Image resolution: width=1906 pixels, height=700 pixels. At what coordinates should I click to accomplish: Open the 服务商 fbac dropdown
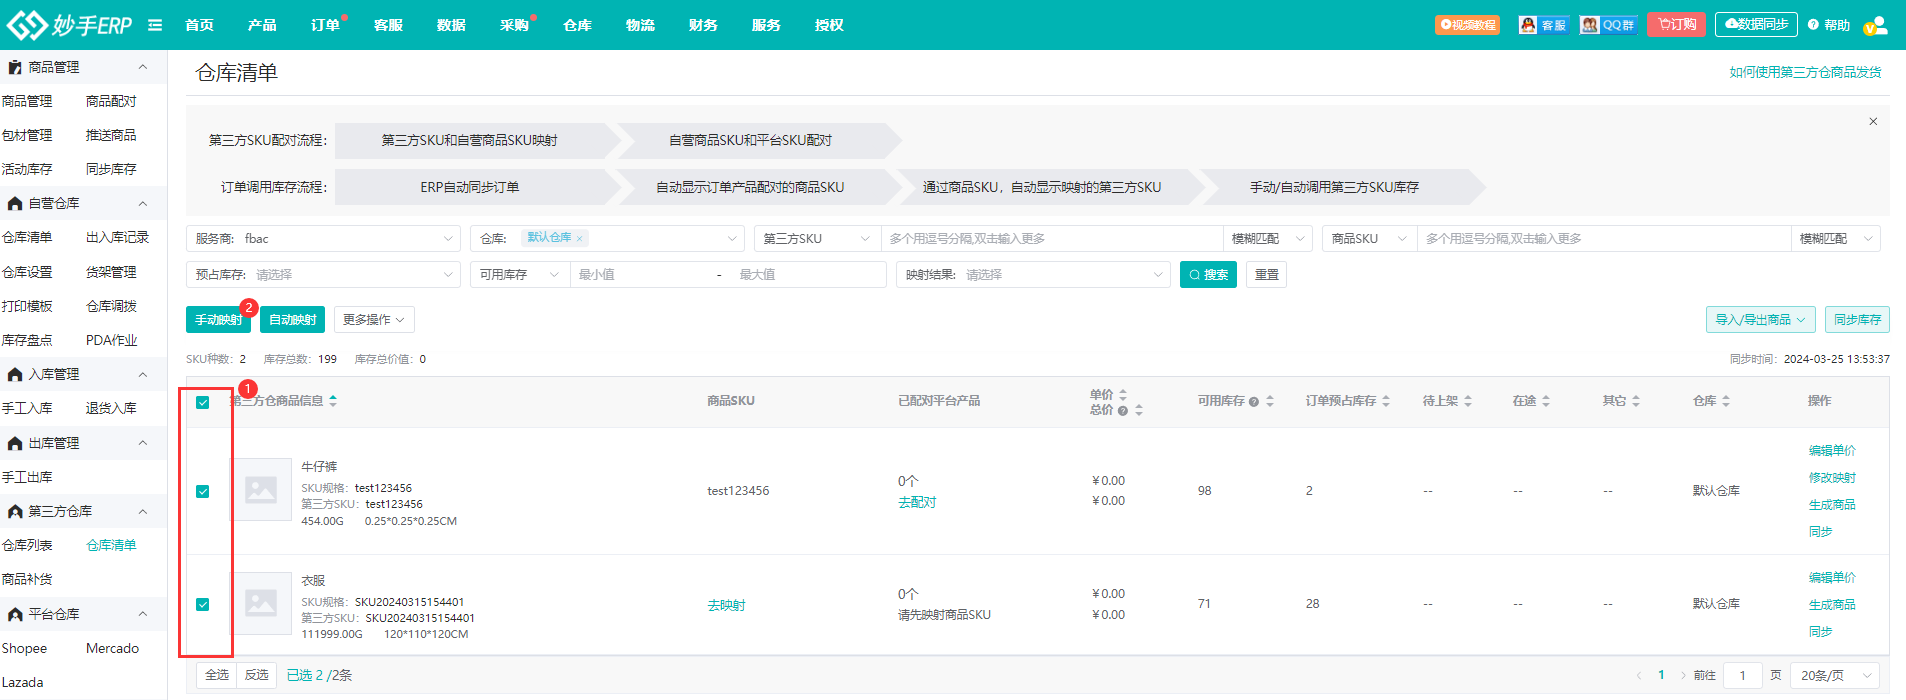click(x=323, y=239)
